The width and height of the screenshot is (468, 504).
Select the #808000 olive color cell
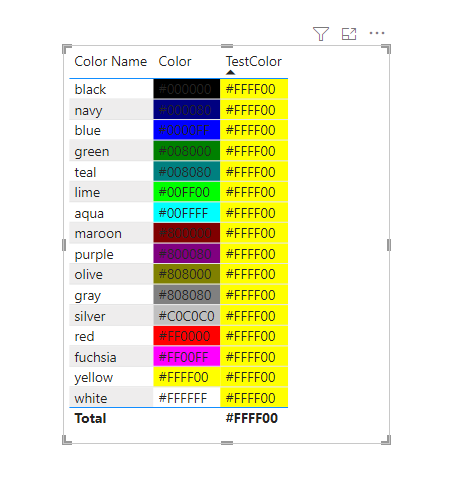coord(187,274)
